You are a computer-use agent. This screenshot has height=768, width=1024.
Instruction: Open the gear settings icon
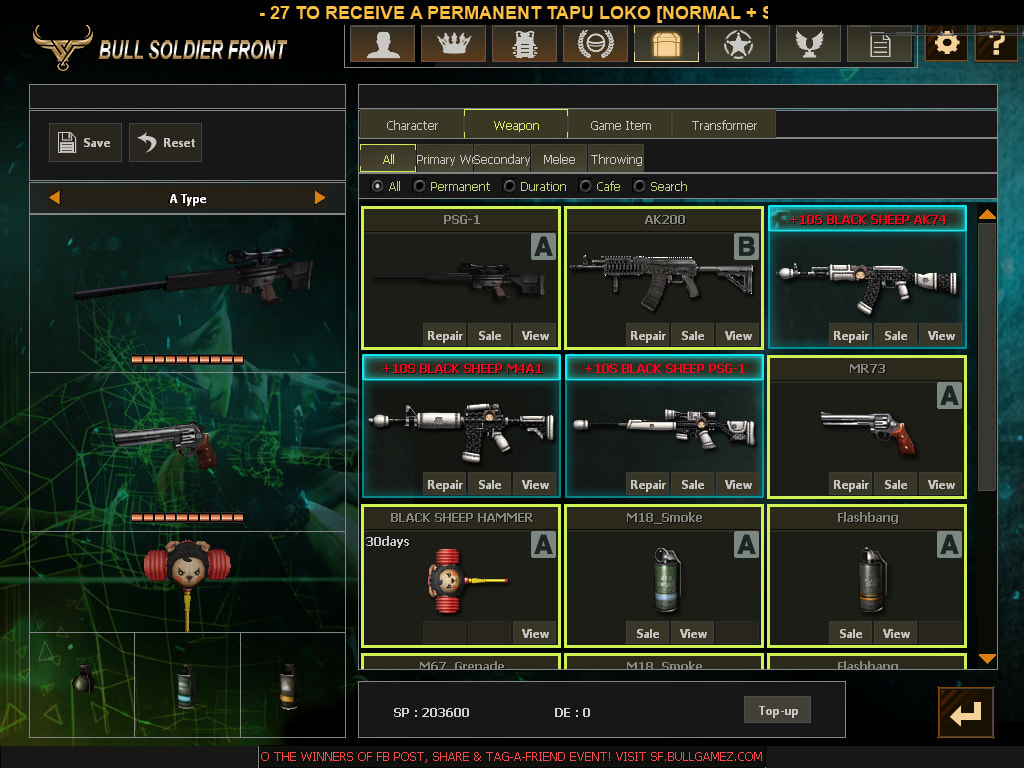pos(945,44)
